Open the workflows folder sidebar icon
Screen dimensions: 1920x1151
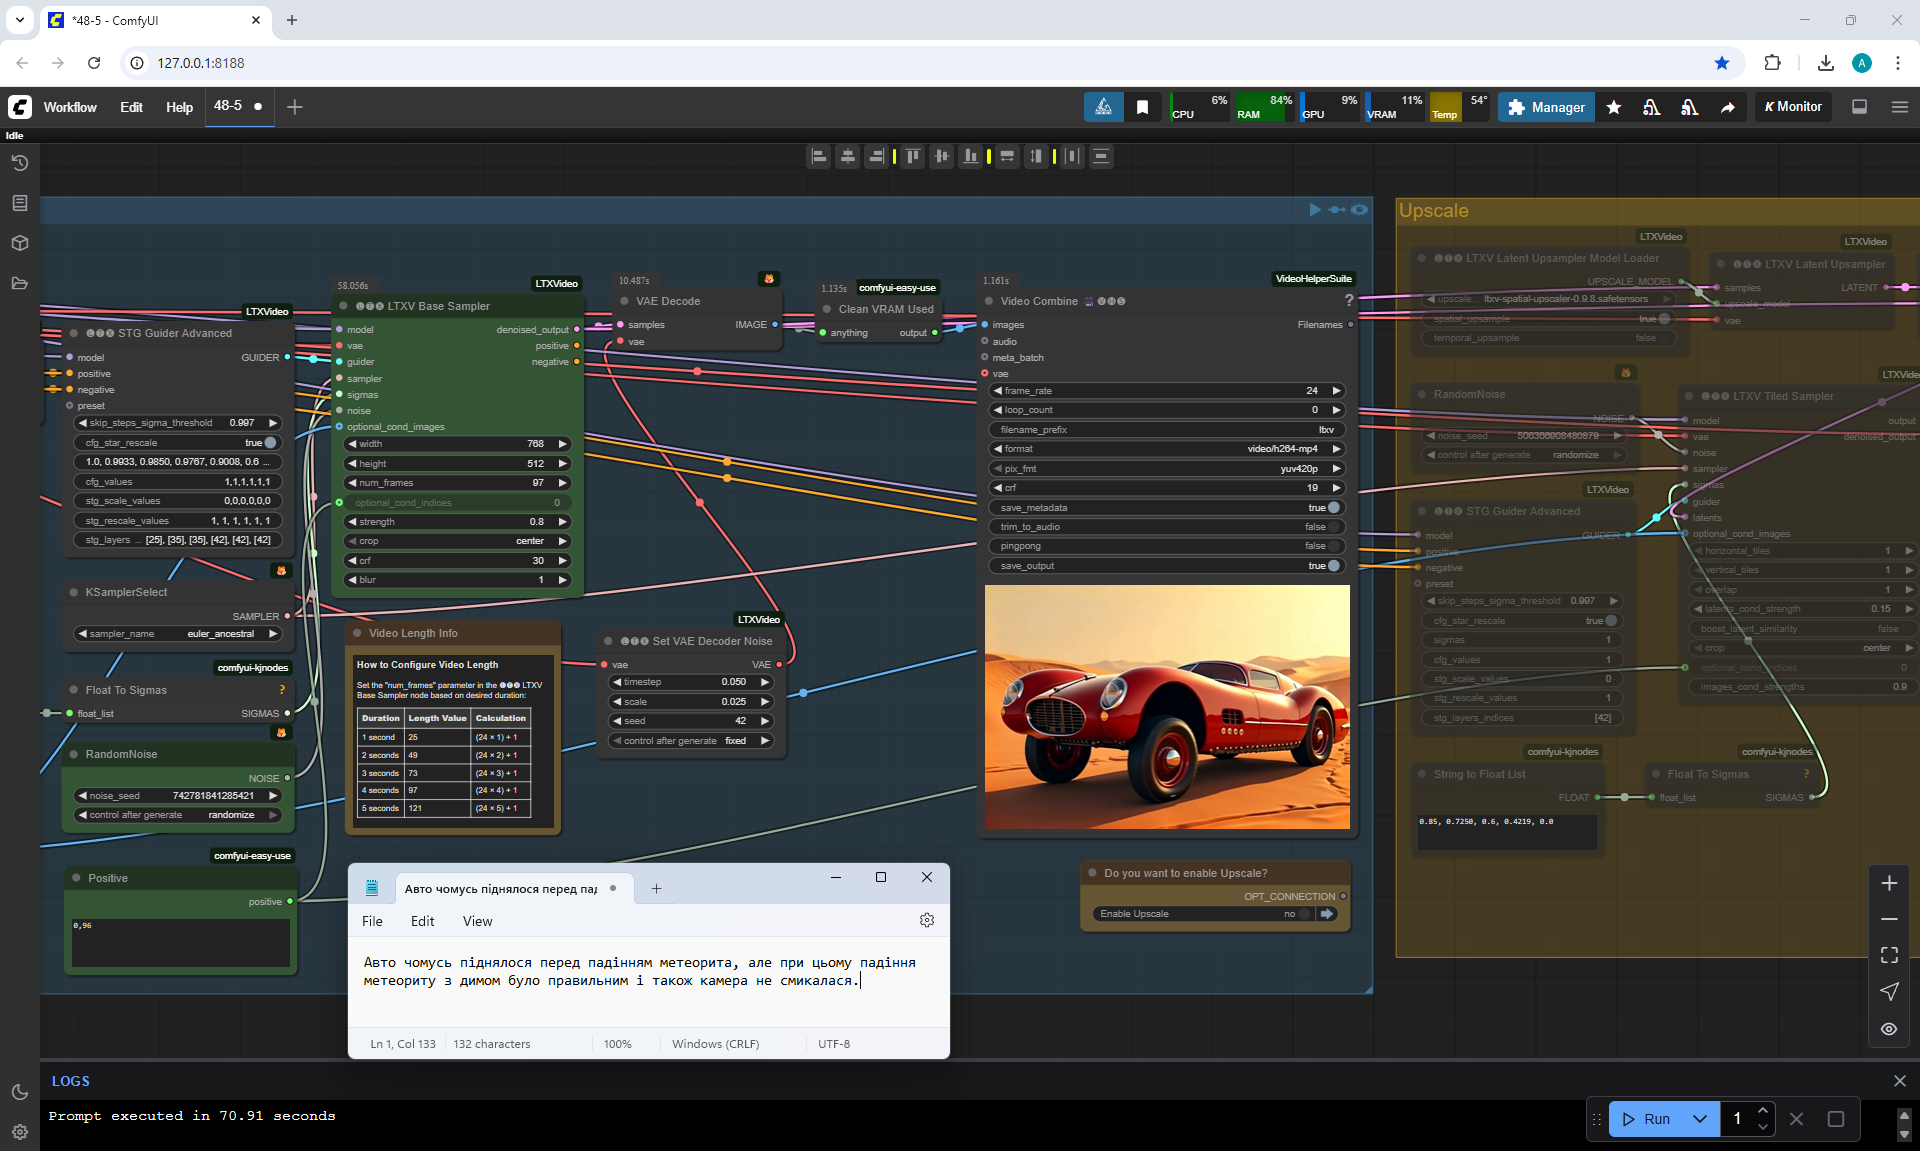tap(19, 283)
